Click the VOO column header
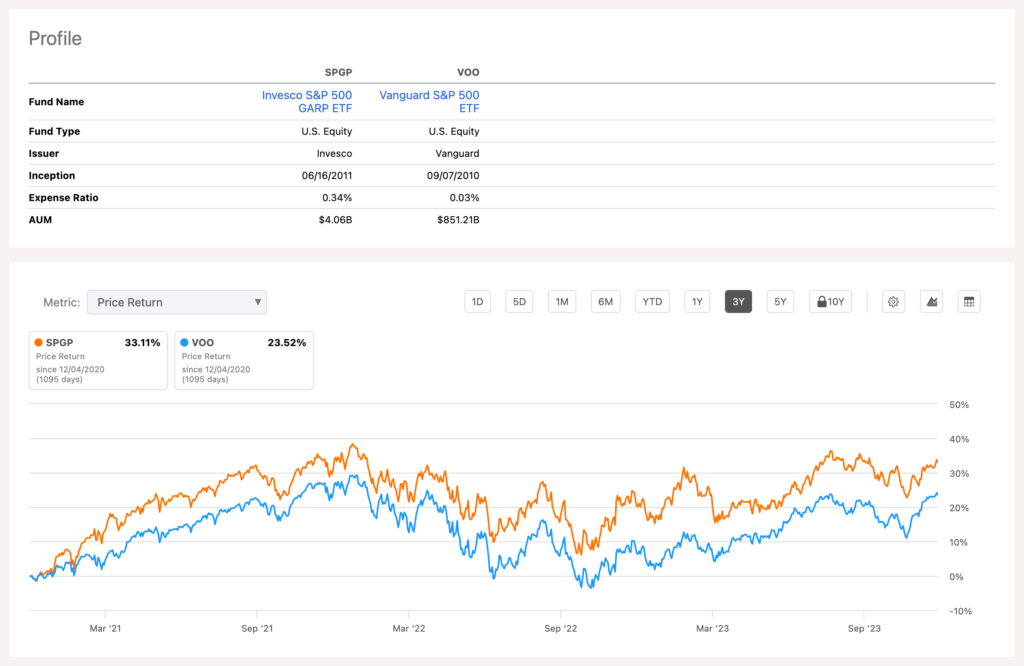Viewport: 1024px width, 666px height. point(468,72)
